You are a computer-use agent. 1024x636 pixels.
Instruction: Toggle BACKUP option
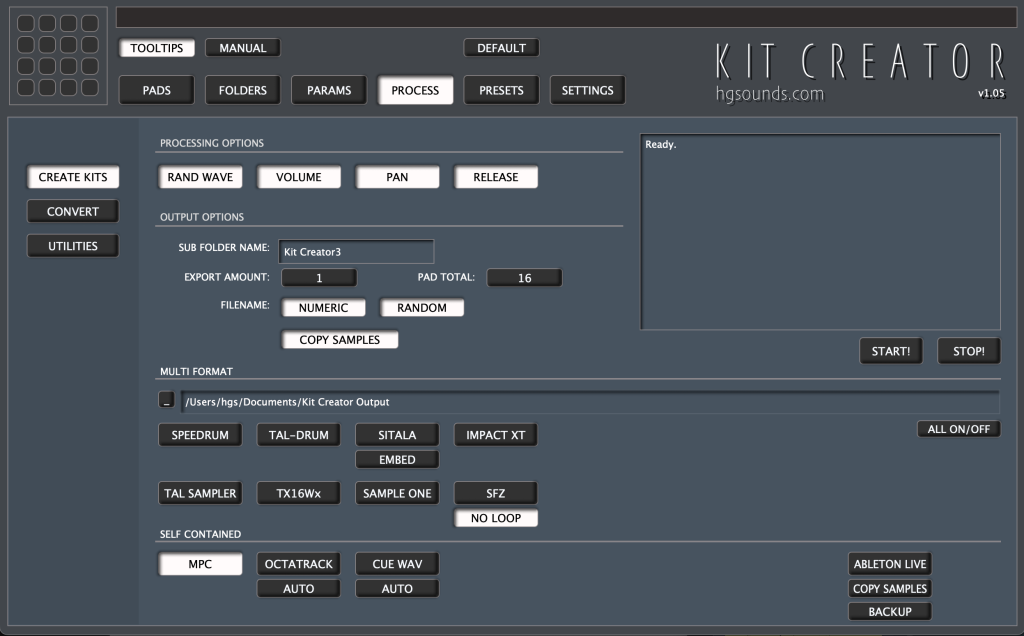(890, 612)
